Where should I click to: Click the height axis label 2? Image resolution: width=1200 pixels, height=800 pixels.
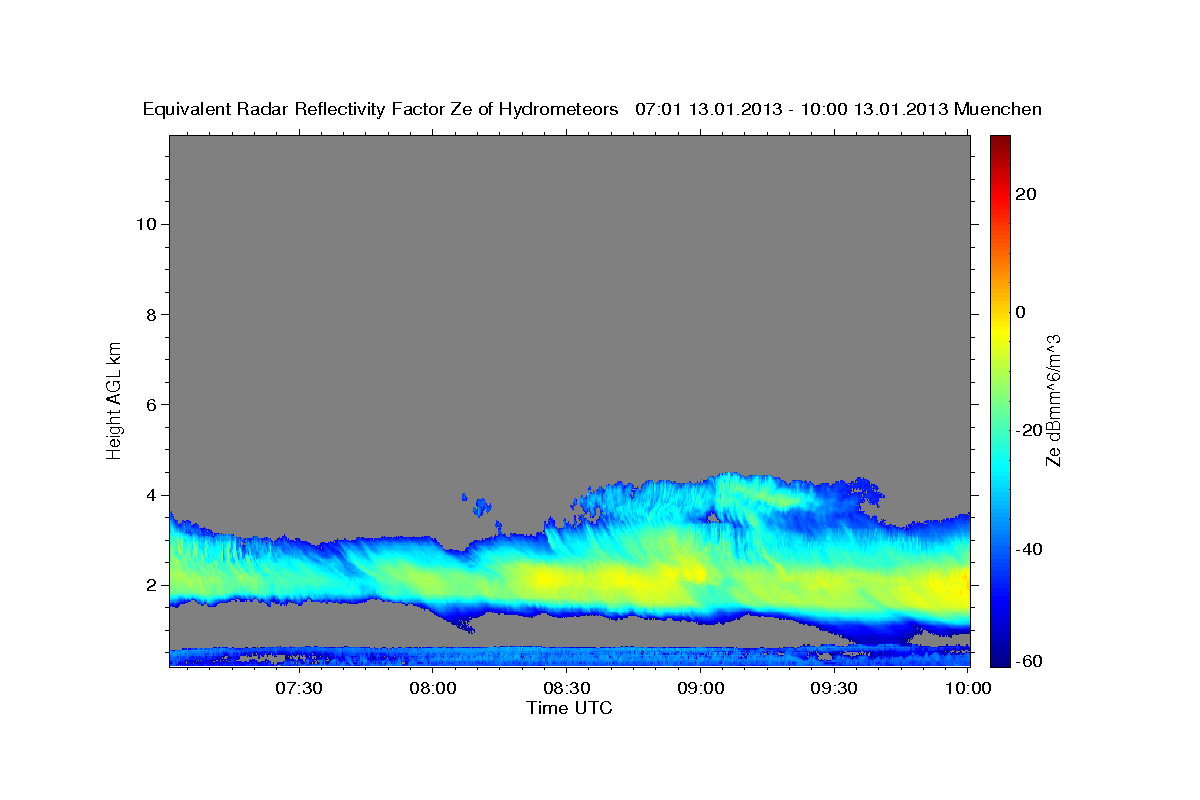pyautogui.click(x=149, y=585)
